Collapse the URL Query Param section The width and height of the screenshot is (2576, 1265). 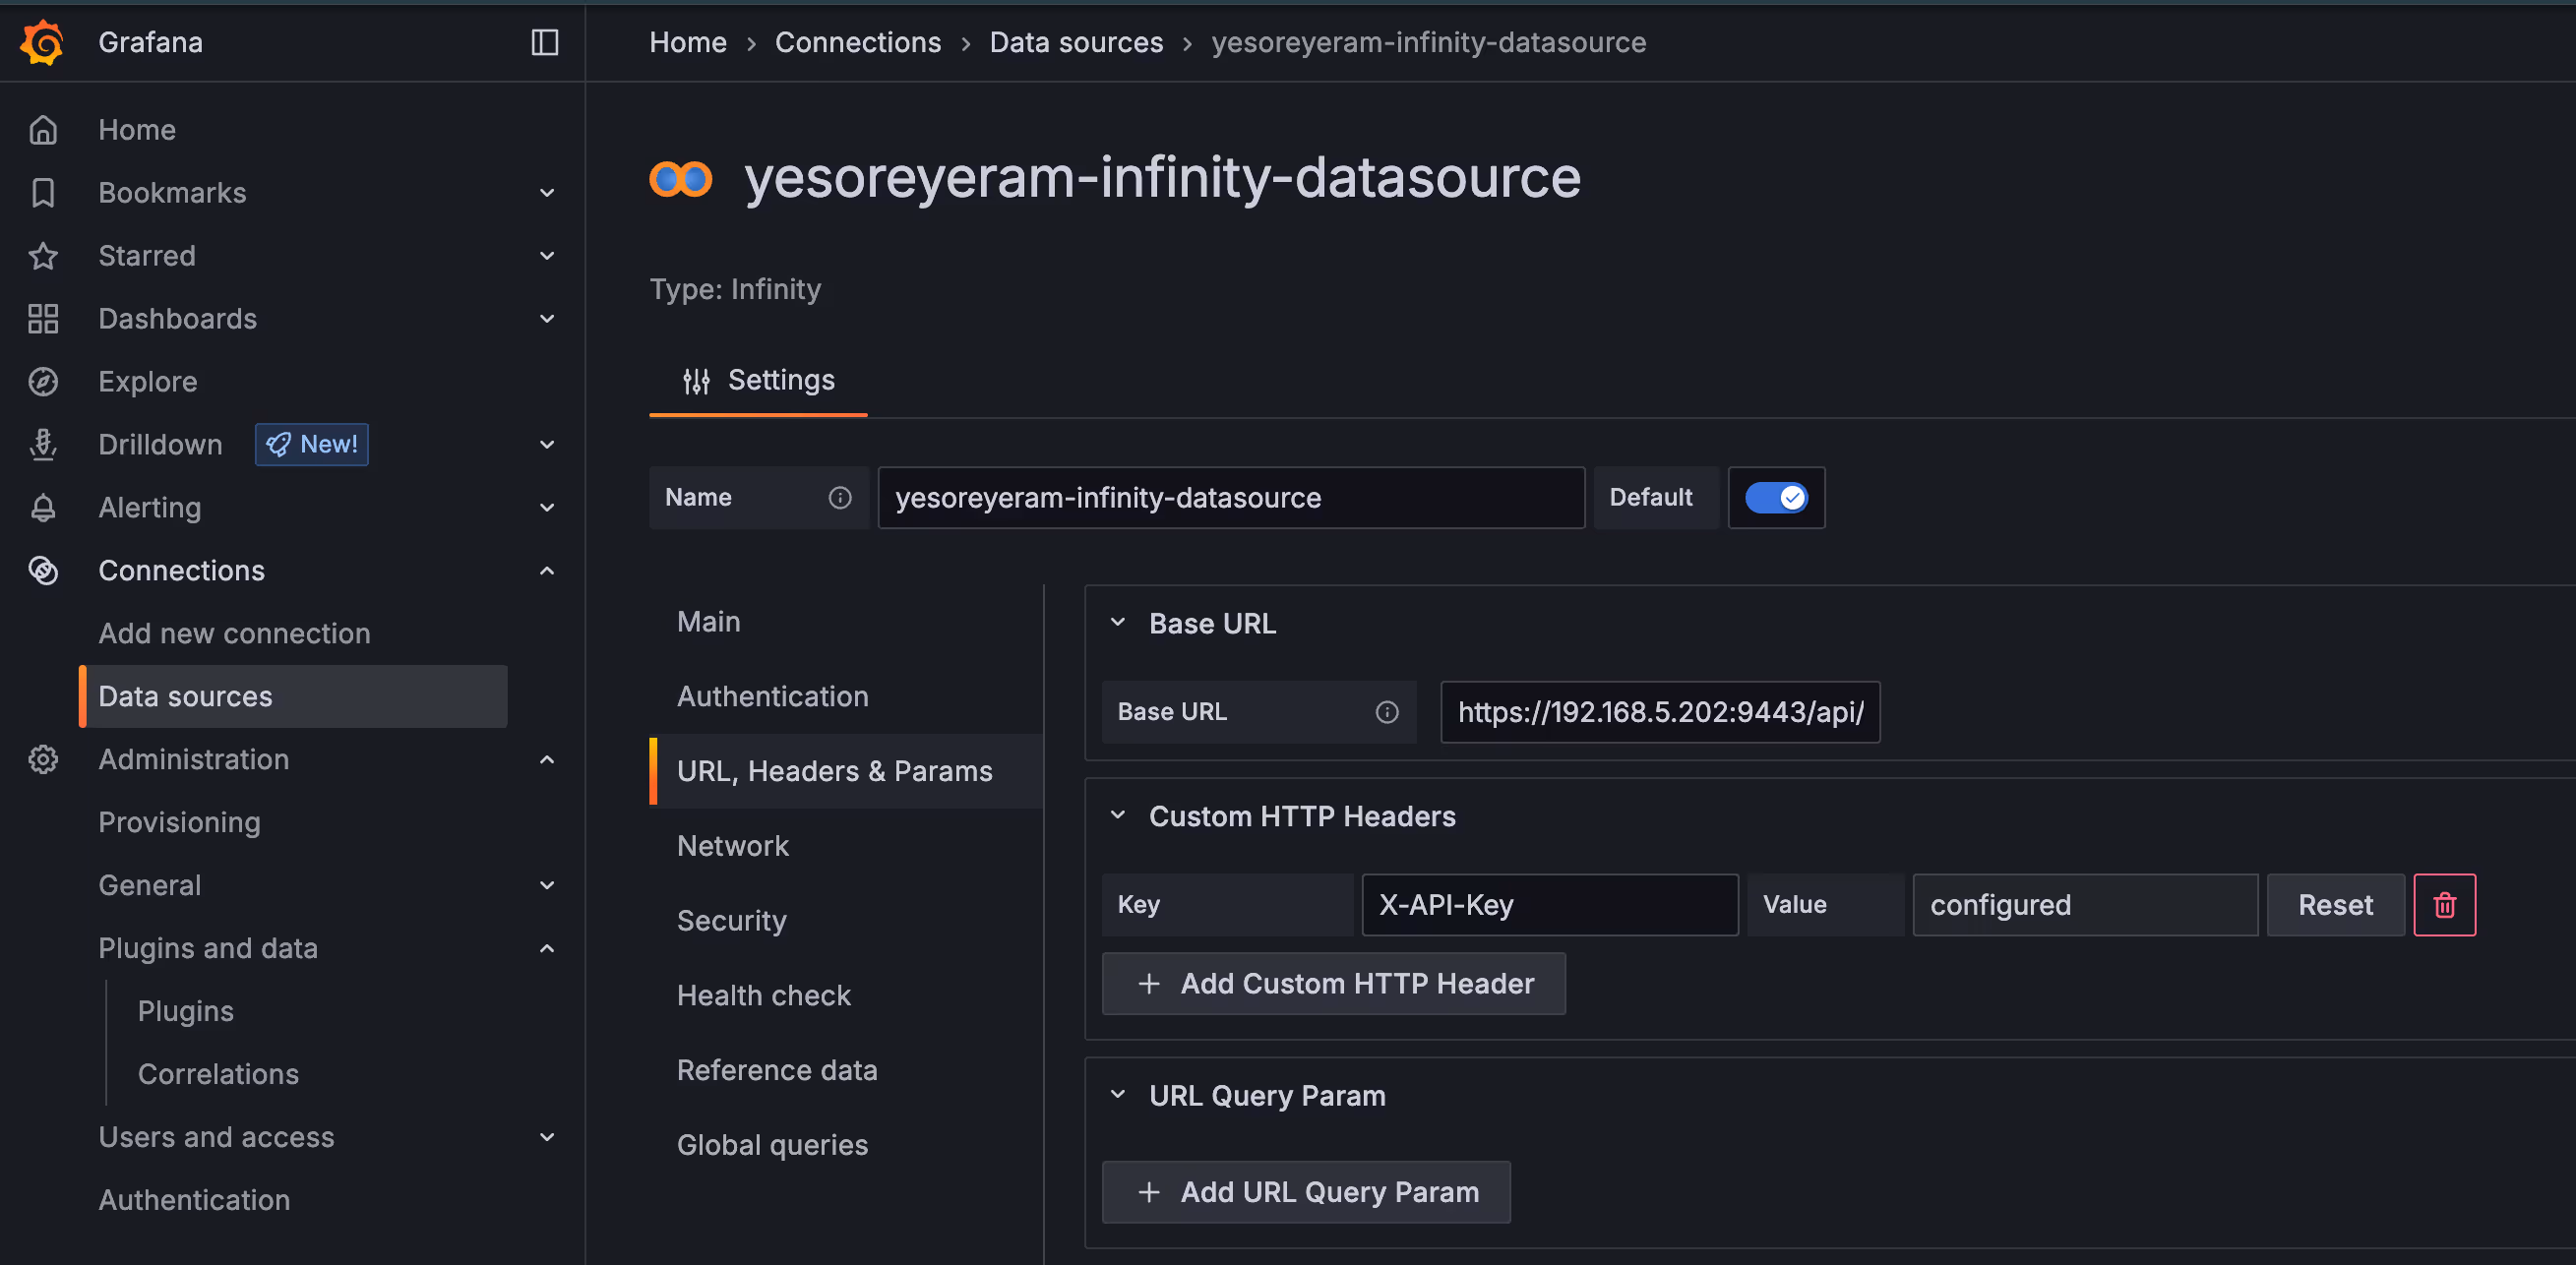[x=1117, y=1094]
